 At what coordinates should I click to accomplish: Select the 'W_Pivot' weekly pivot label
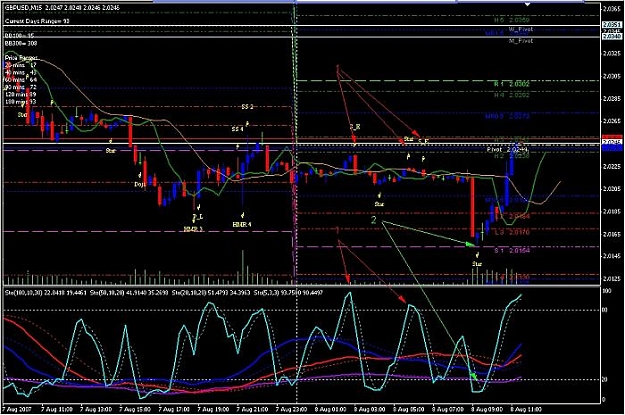521,30
